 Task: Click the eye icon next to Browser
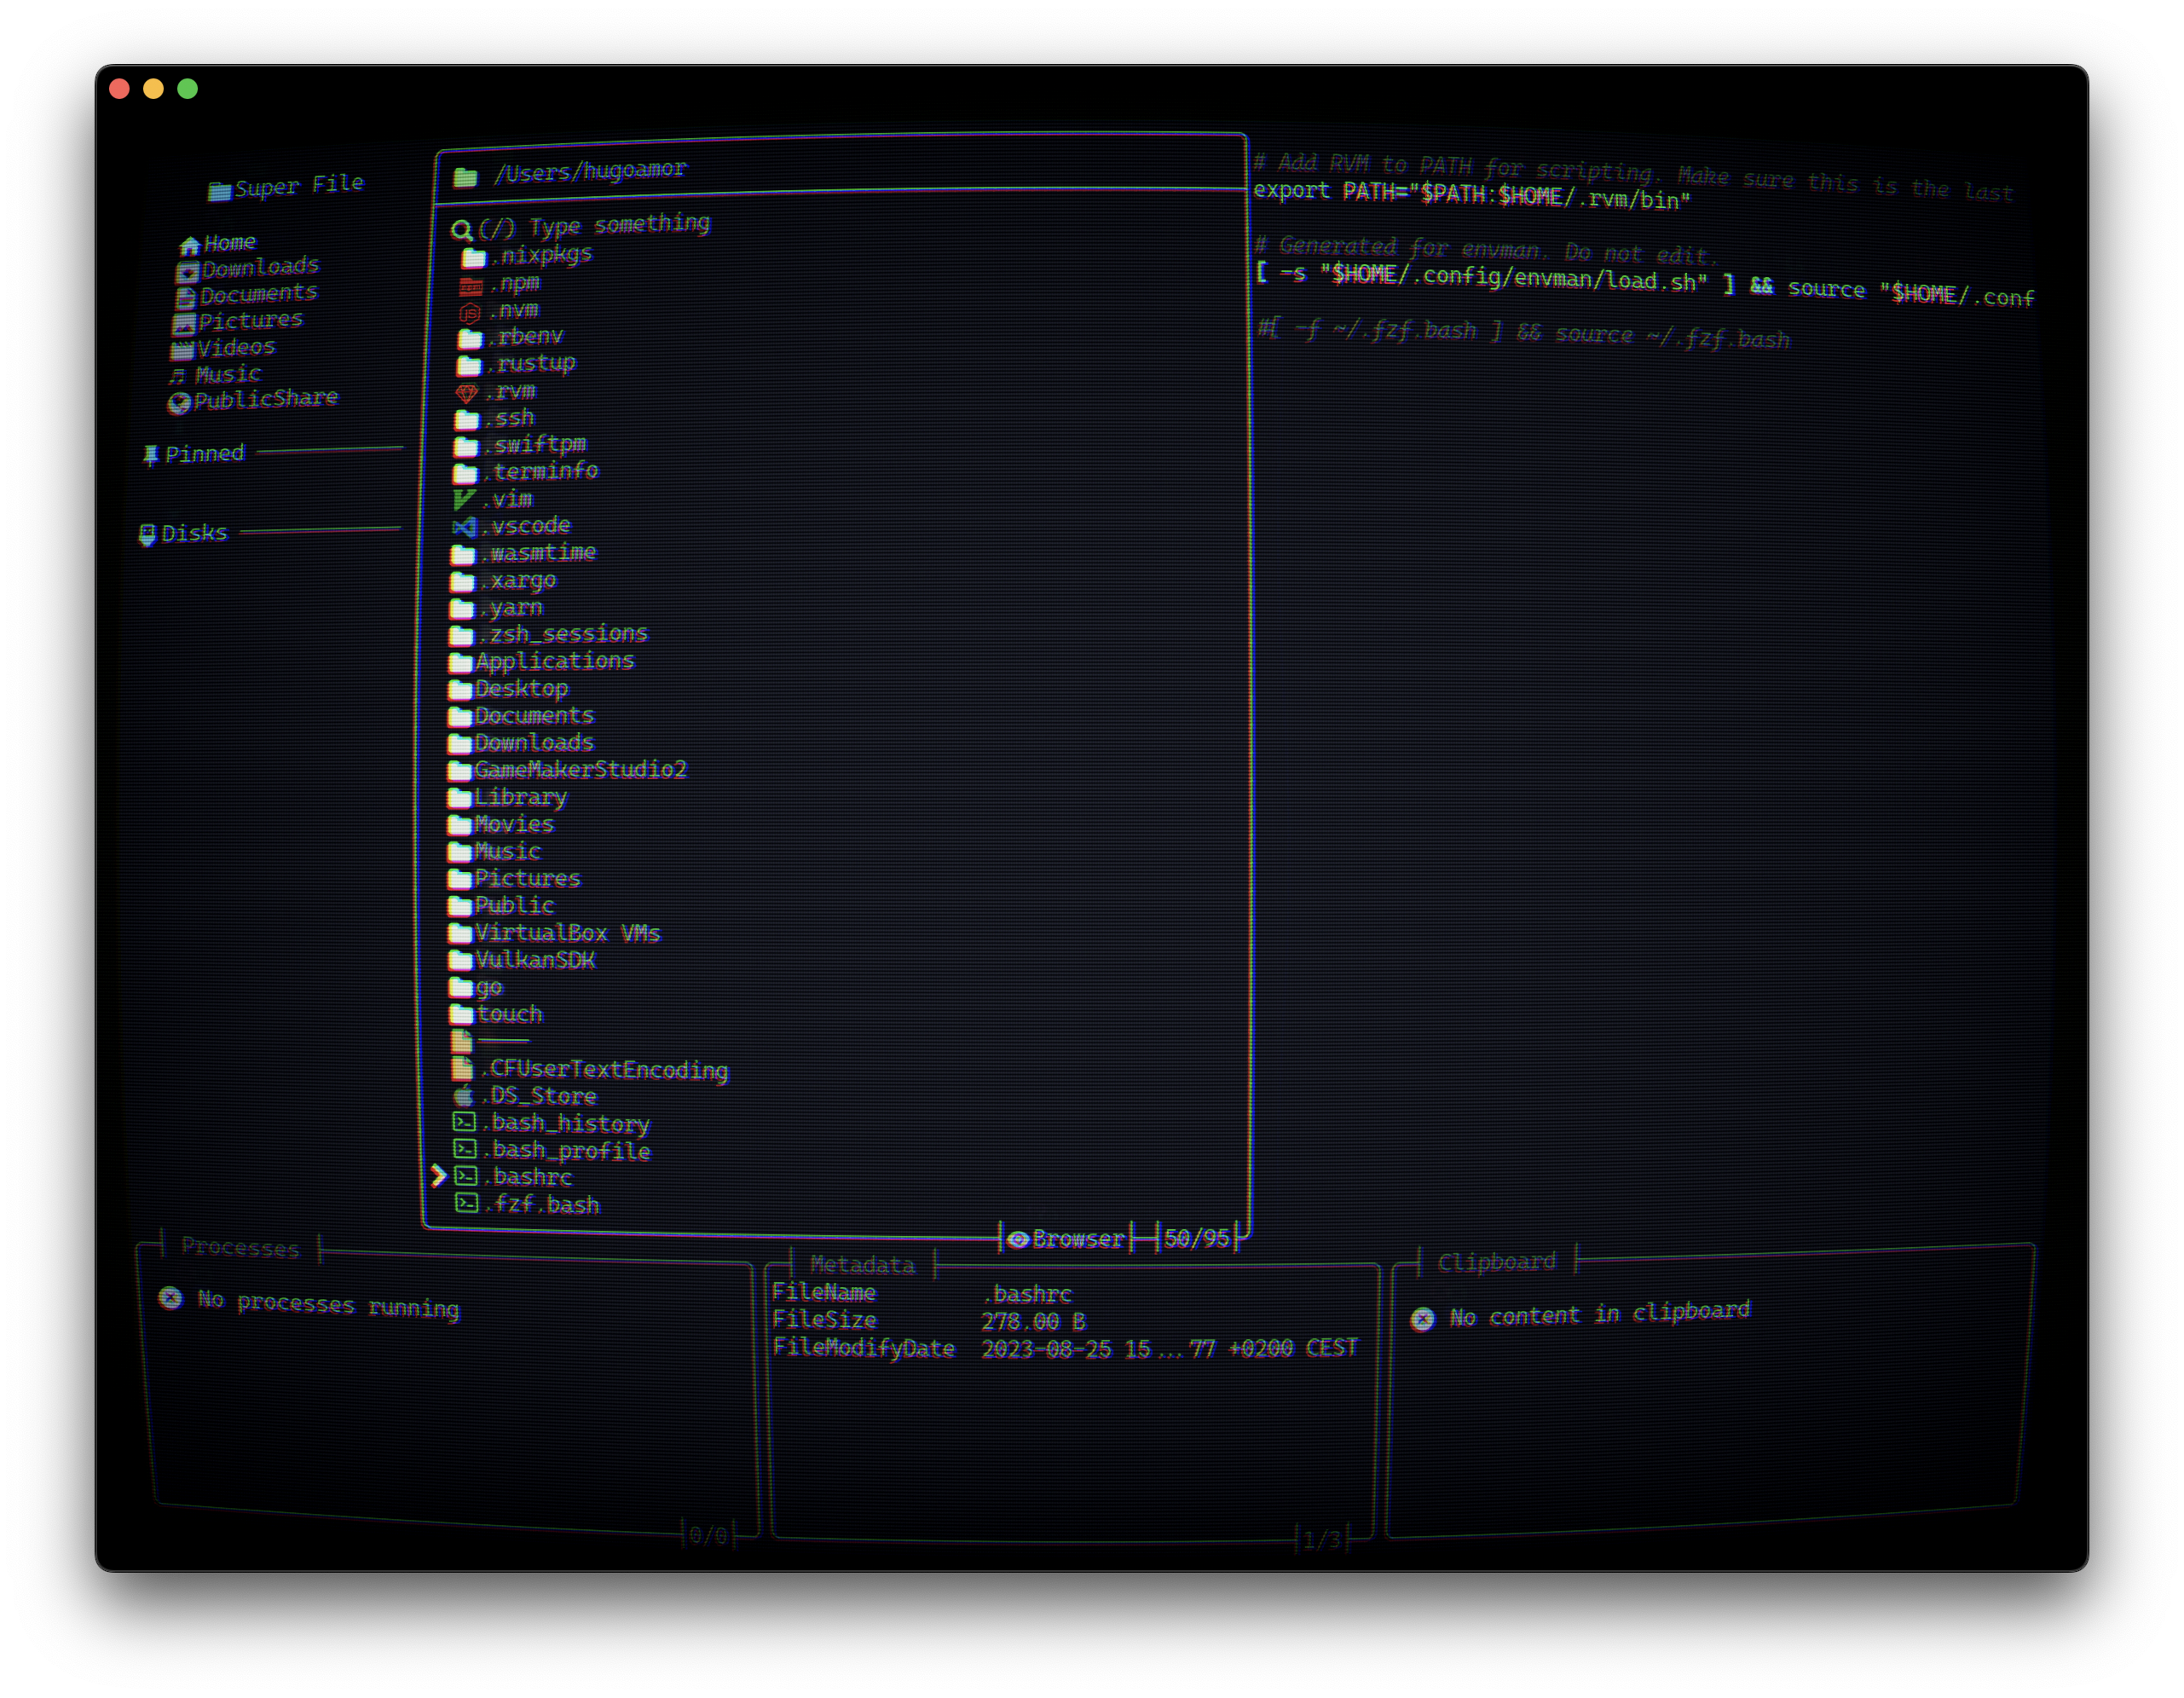pyautogui.click(x=1018, y=1239)
